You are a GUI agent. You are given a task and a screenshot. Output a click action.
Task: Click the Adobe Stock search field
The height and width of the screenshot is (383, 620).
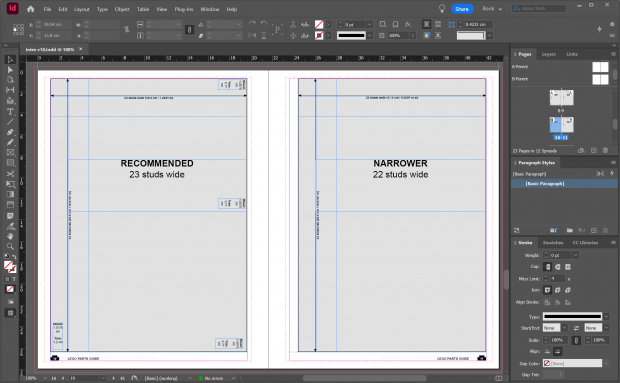[x=539, y=9]
